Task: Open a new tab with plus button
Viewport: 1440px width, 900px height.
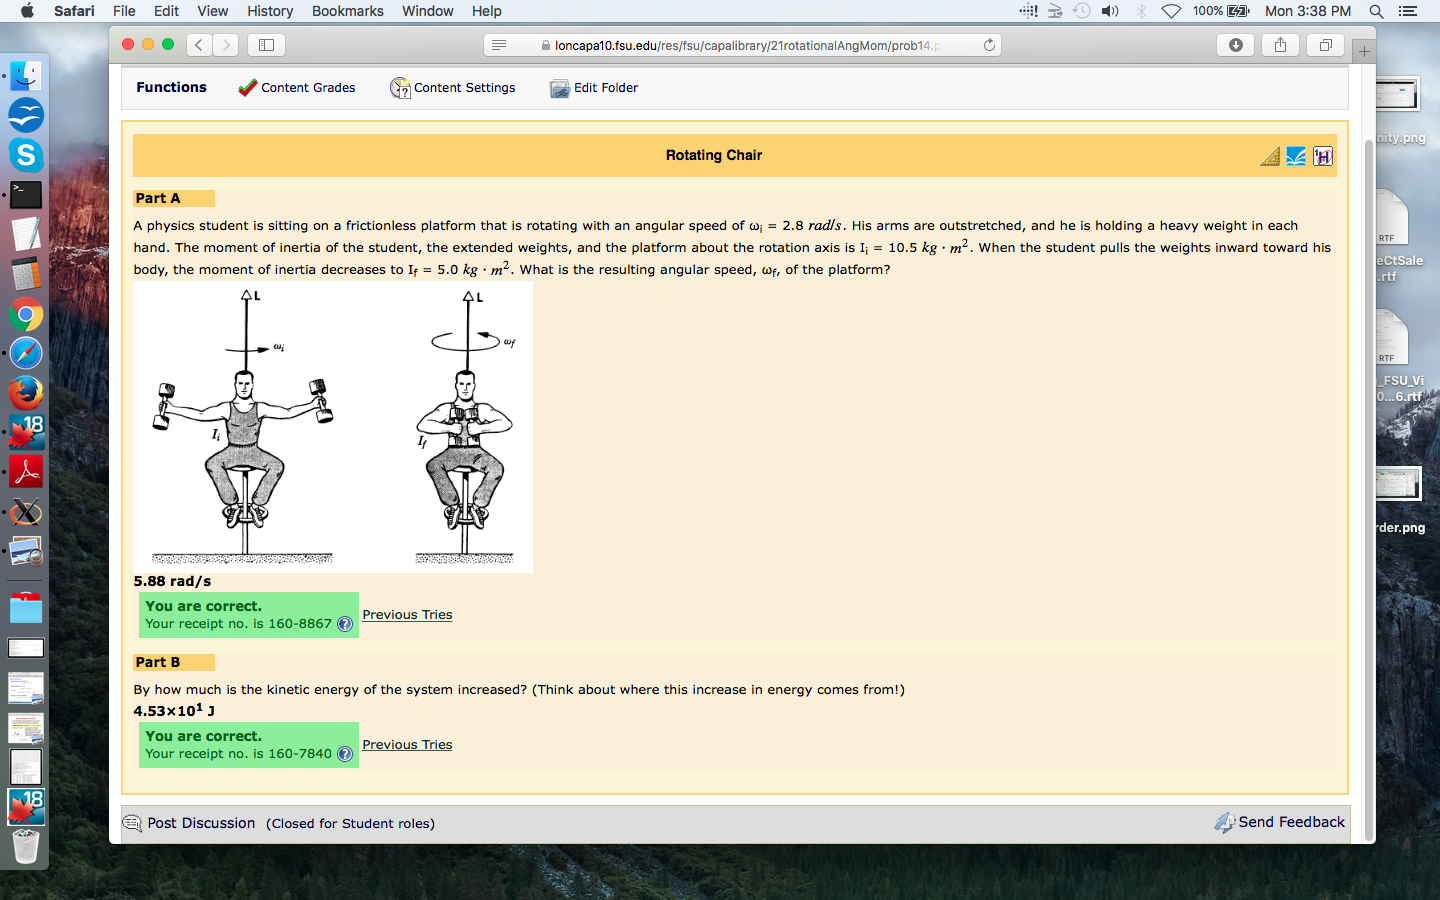Action: pyautogui.click(x=1364, y=51)
